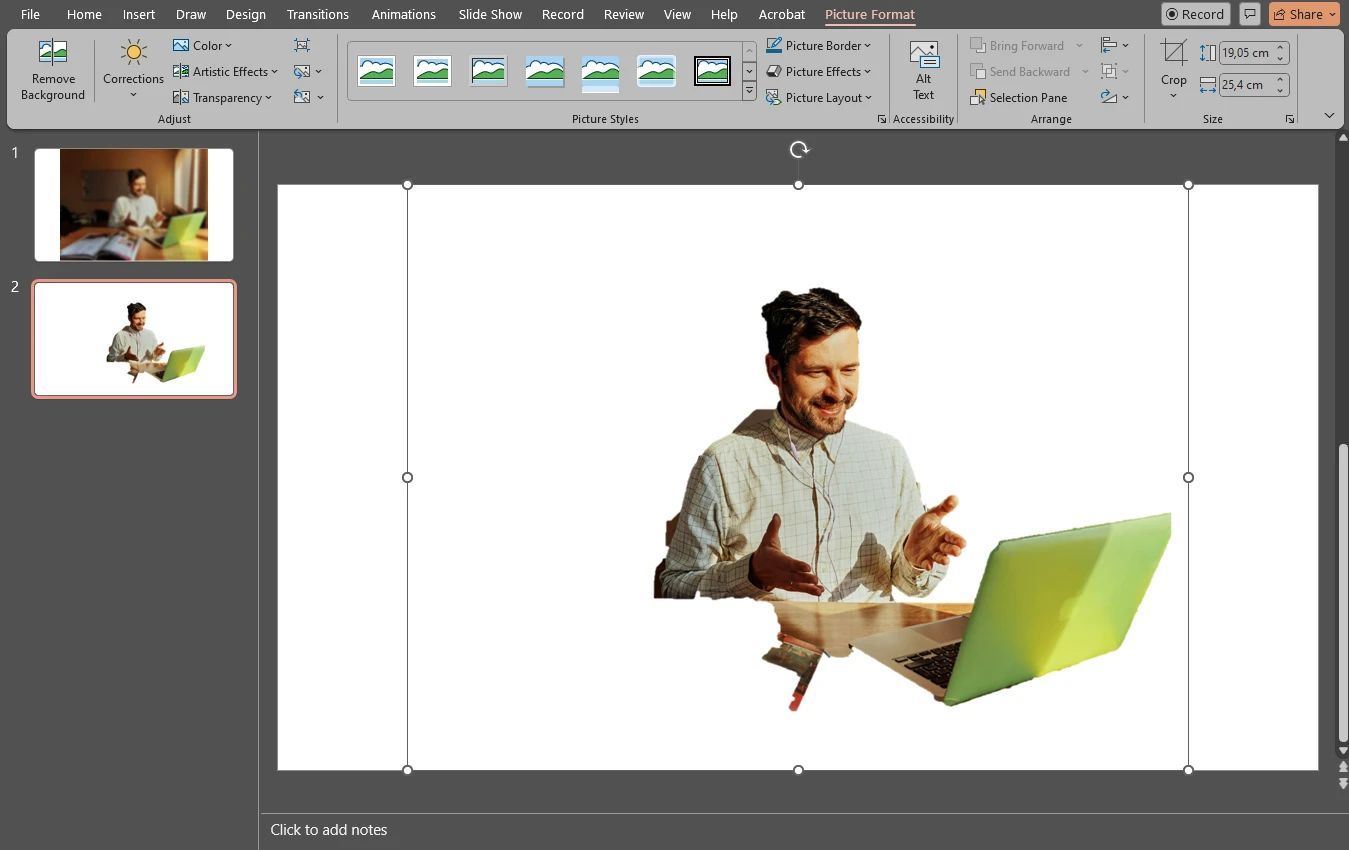Click the top-left picture resize handle
Image resolution: width=1349 pixels, height=850 pixels.
click(407, 185)
